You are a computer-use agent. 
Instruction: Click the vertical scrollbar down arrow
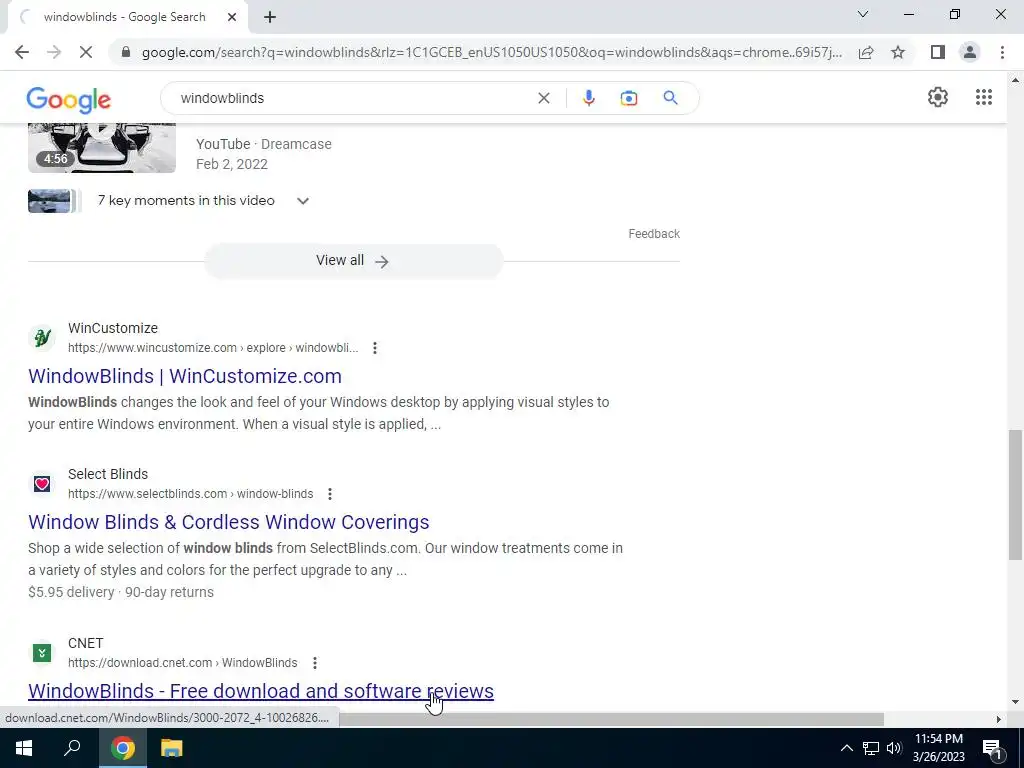[1015, 702]
